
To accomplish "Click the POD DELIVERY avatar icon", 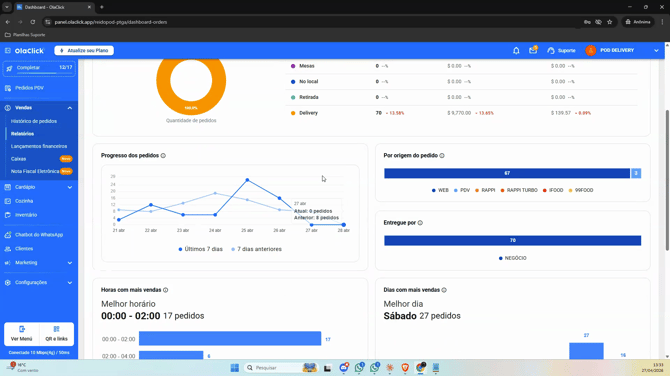I will tap(591, 50).
